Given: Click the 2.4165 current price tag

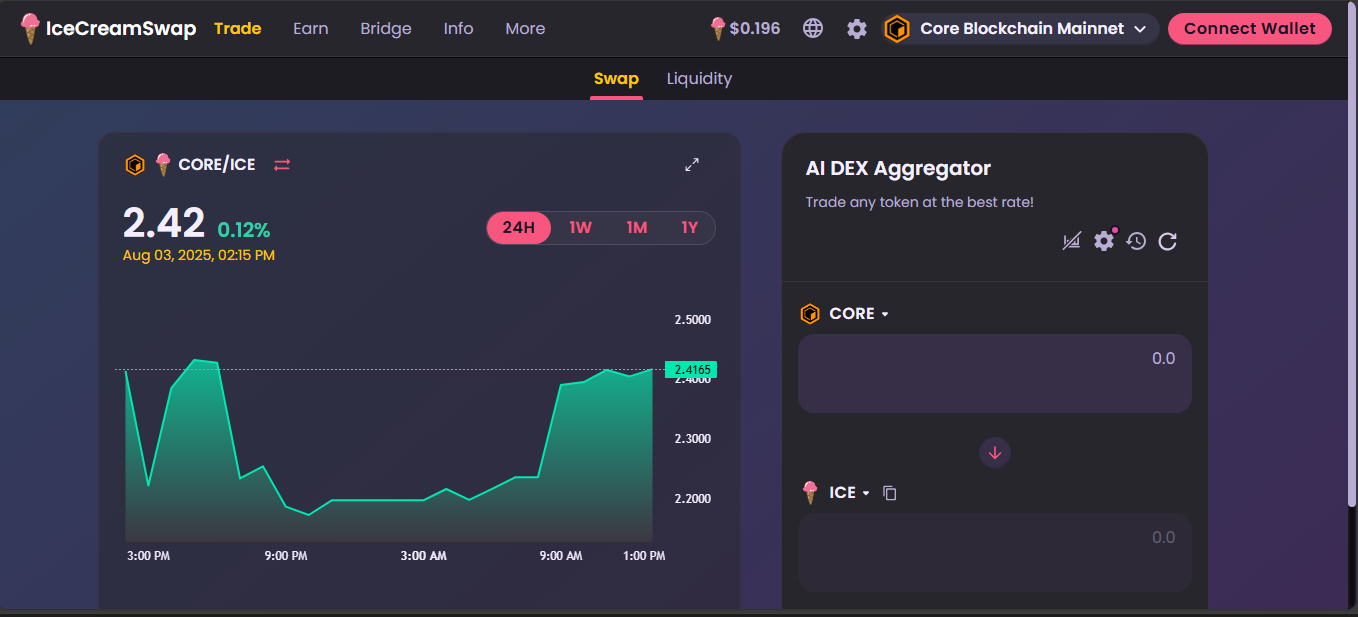Looking at the screenshot, I should point(691,370).
